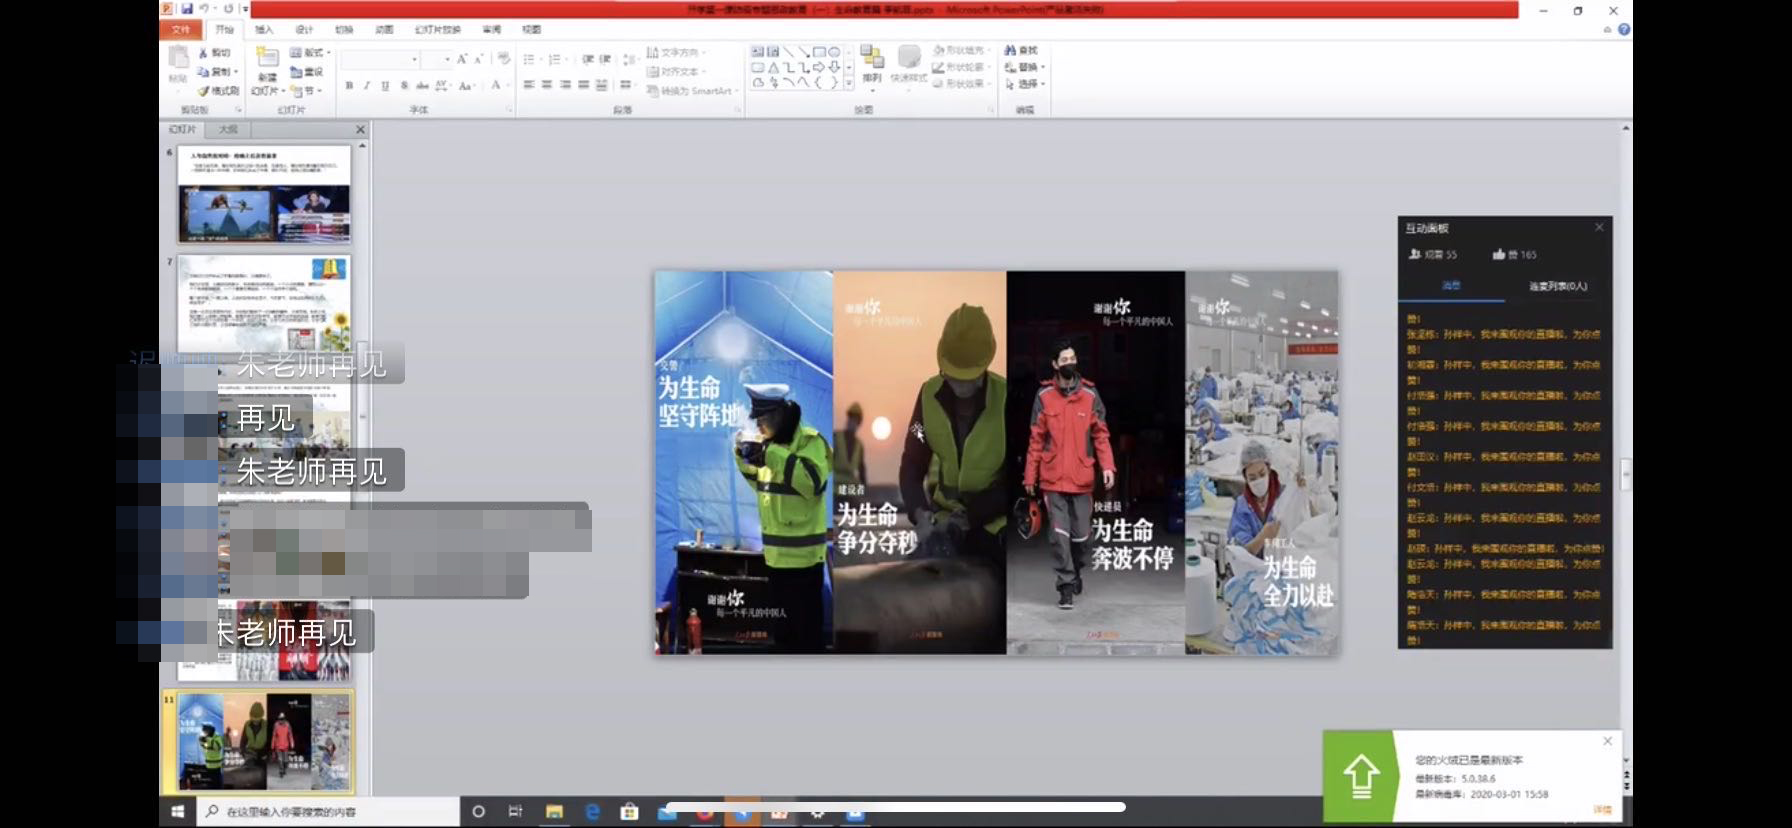Open PowerPoint Help question mark icon
Viewport: 1792px width, 828px height.
[1624, 30]
